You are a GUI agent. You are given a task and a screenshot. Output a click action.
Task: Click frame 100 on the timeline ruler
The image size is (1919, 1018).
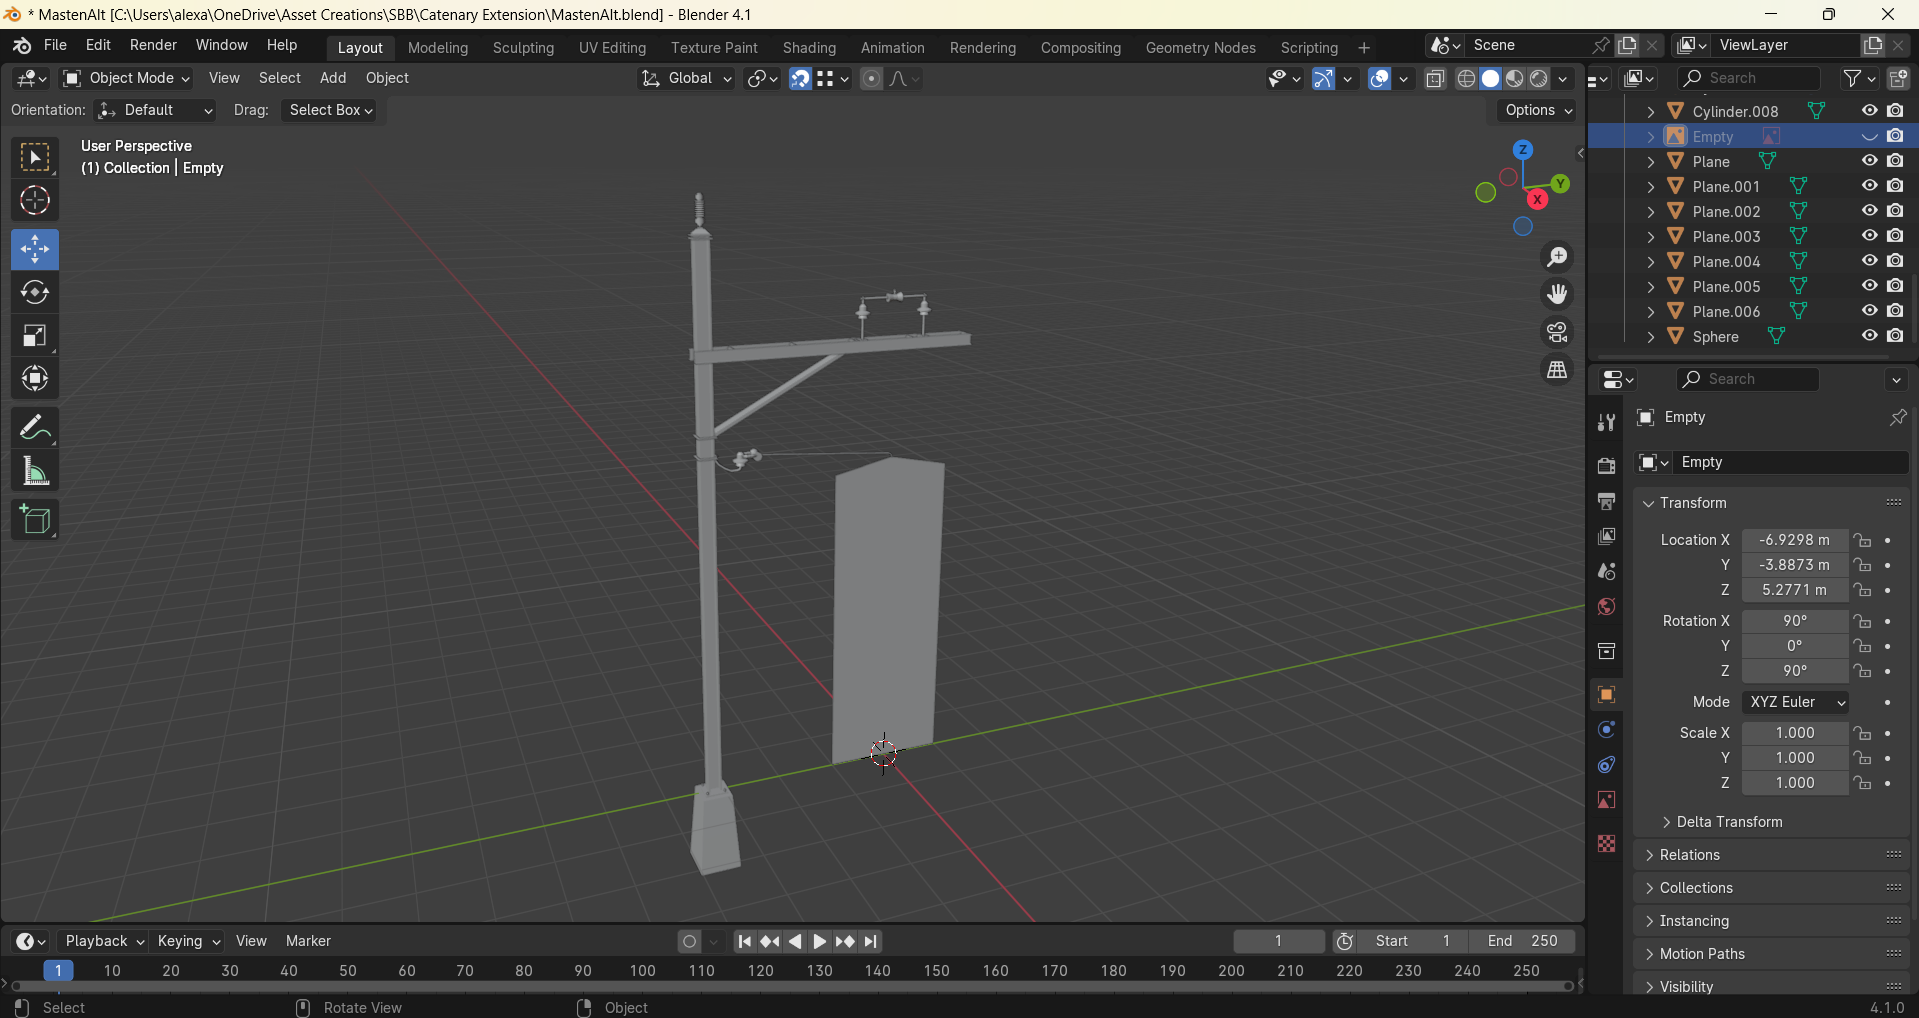point(642,970)
